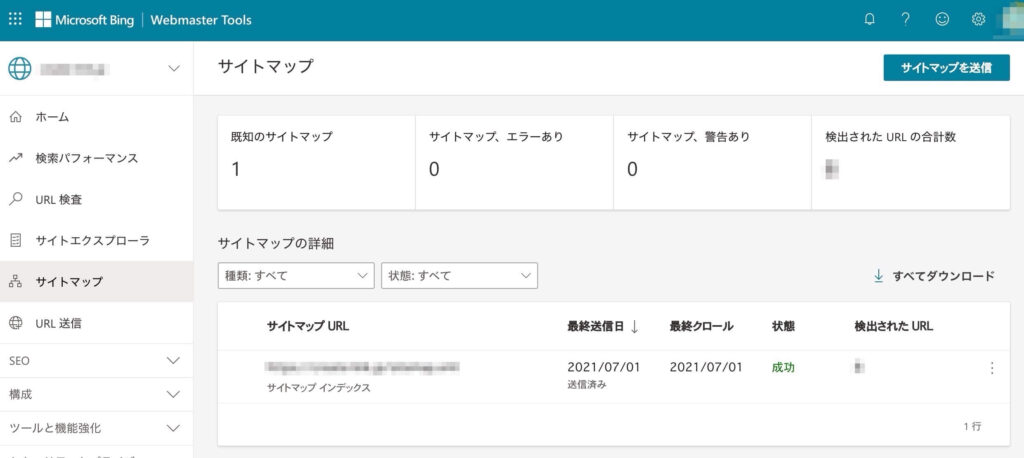Click the magnifier icon beside URL 検査
The width and height of the screenshot is (1024, 458).
(16, 199)
